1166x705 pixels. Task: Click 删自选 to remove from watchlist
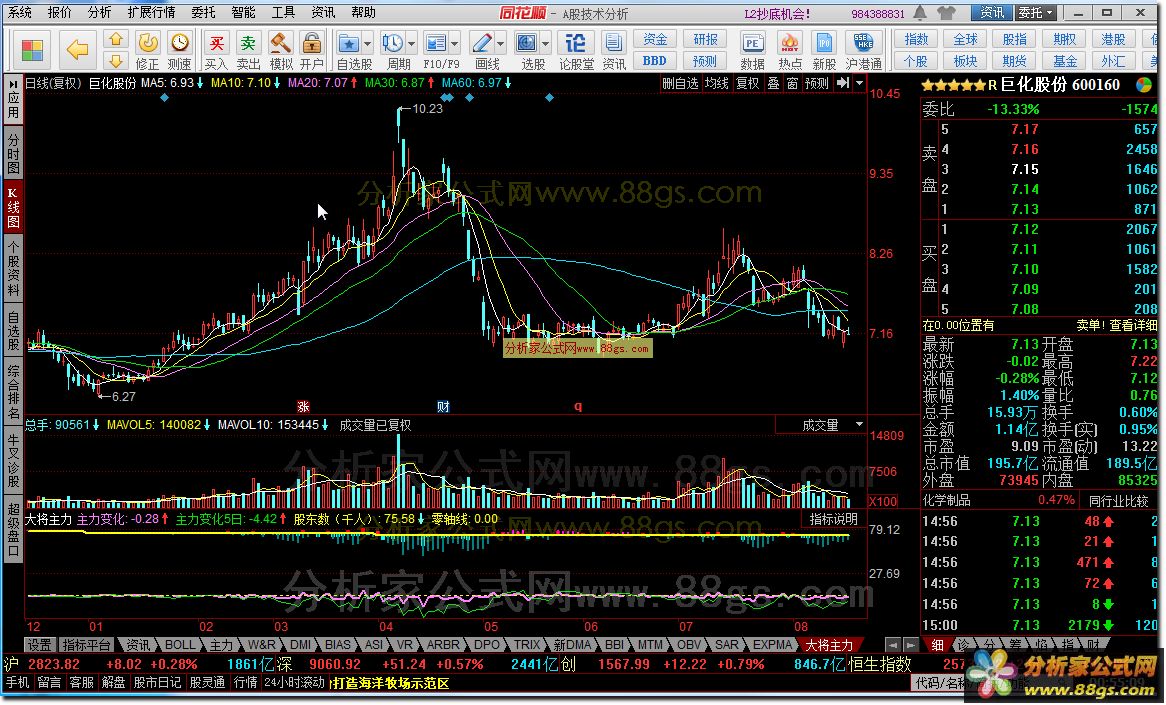coord(680,83)
